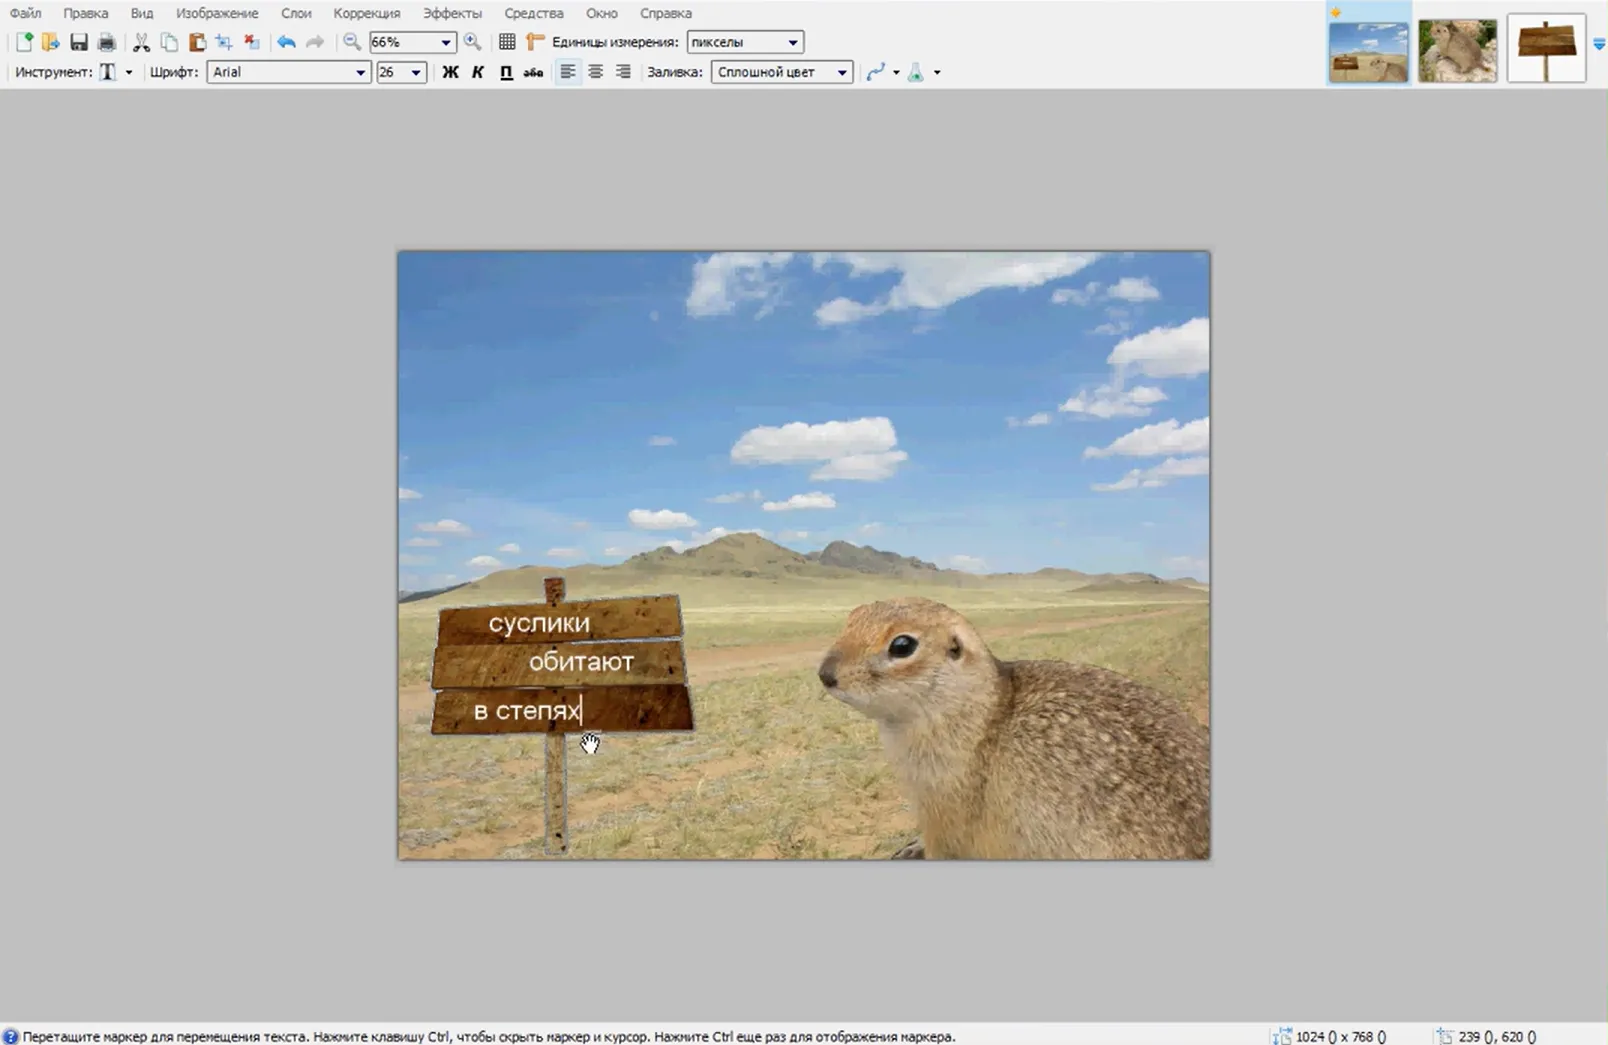1608x1045 pixels.
Task: Open the Сплошной цвет fill dropdown
Action: (x=842, y=72)
